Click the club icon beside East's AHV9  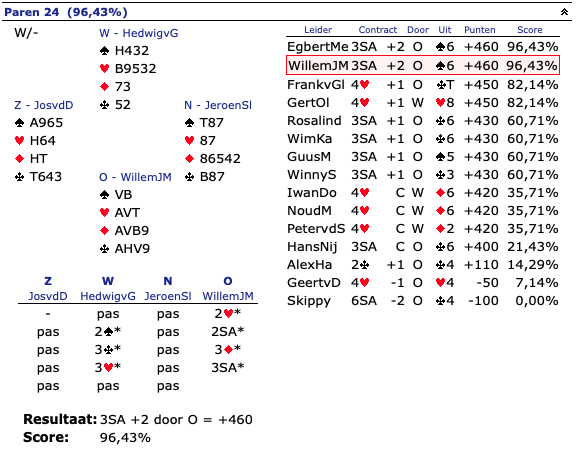(104, 249)
